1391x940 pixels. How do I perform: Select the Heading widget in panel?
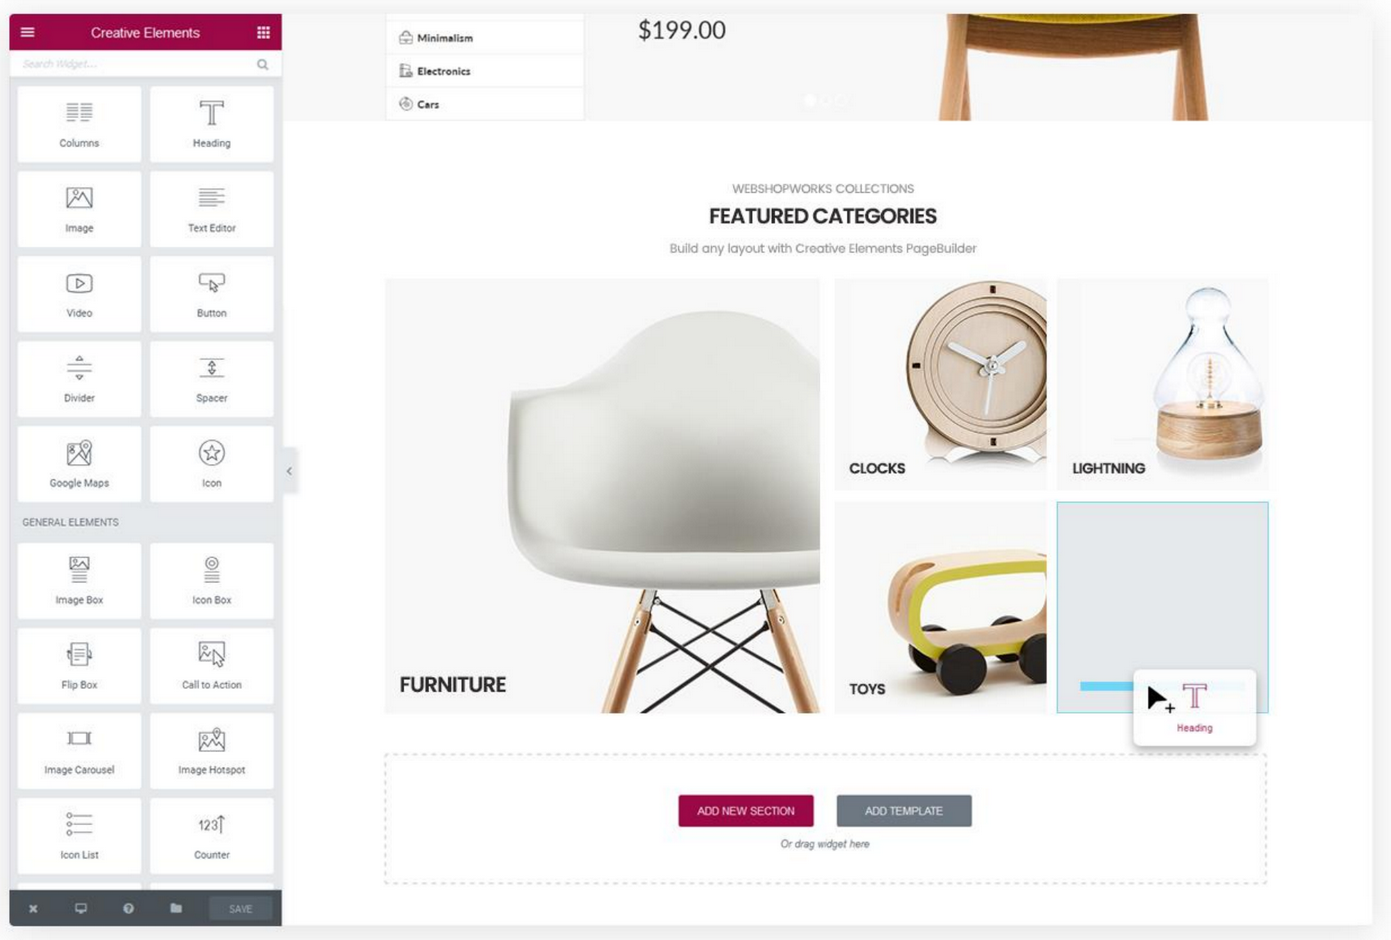(x=211, y=124)
